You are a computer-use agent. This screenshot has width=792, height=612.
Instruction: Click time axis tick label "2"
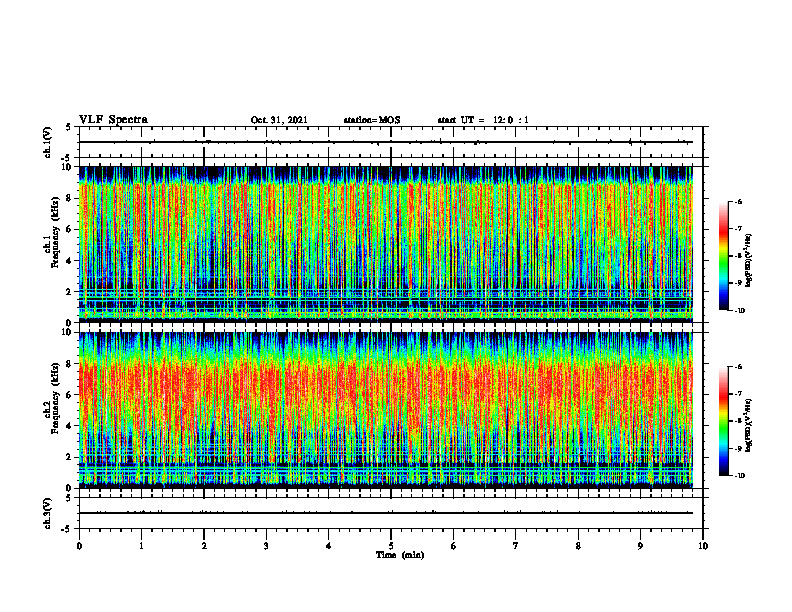coord(204,546)
